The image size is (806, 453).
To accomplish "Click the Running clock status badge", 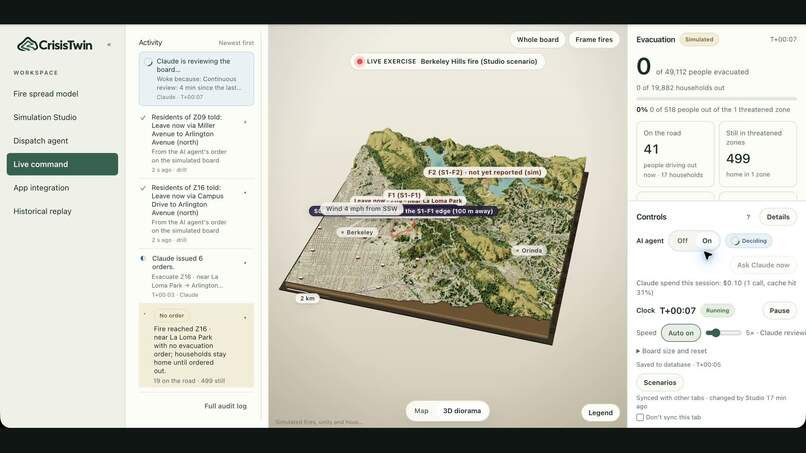I will 717,311.
